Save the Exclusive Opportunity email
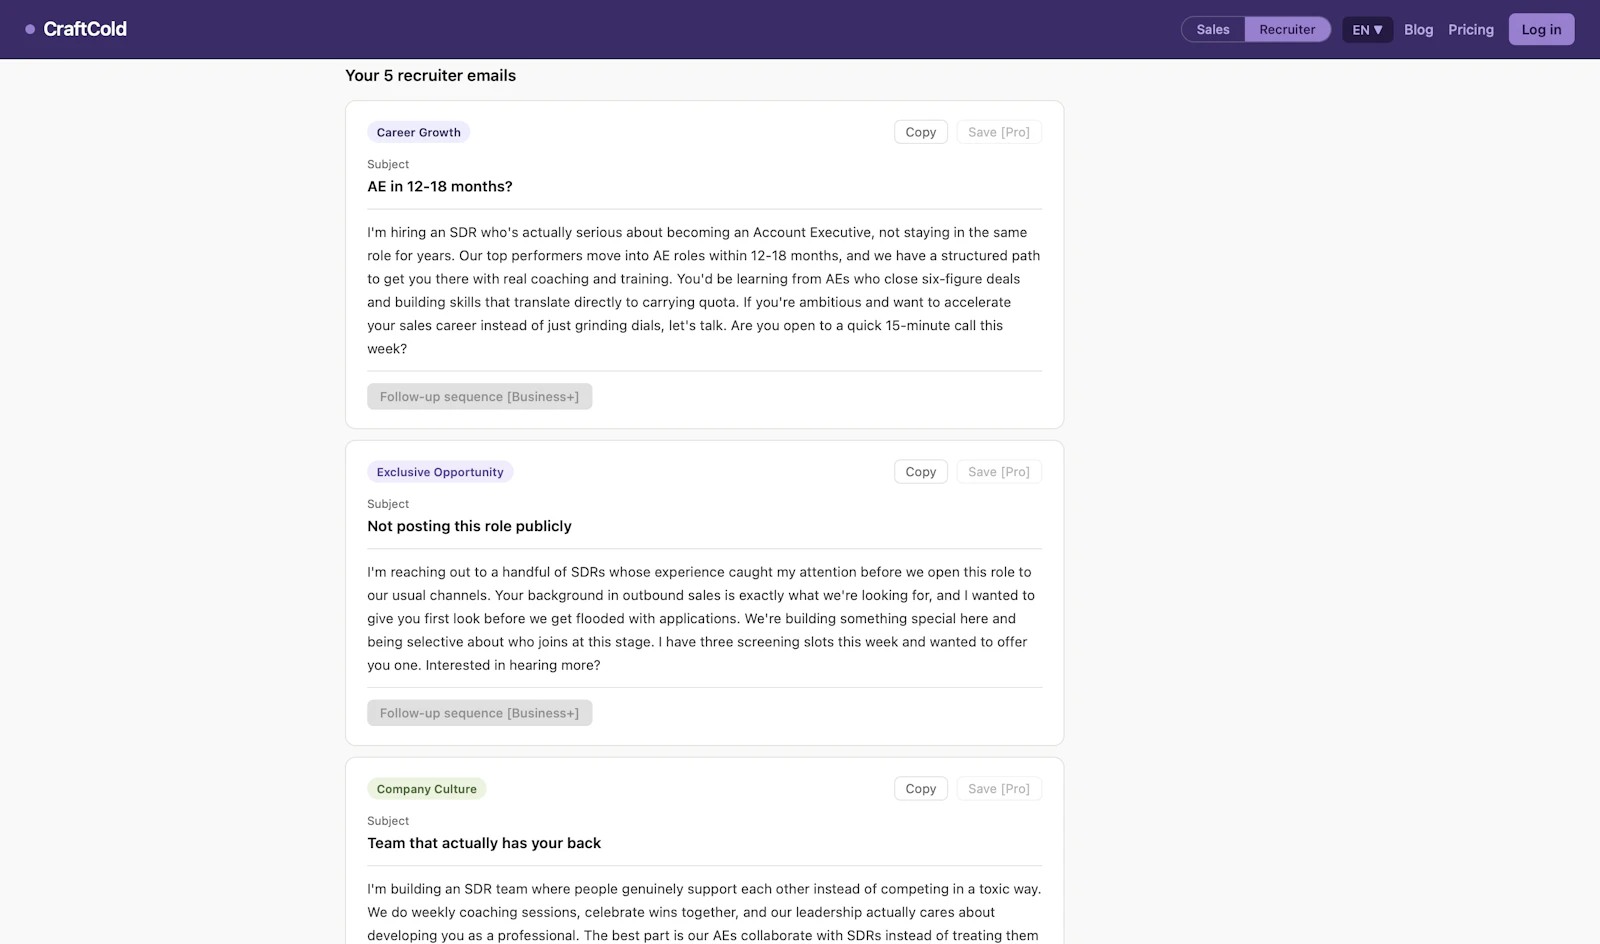Image resolution: width=1600 pixels, height=944 pixels. (x=999, y=472)
